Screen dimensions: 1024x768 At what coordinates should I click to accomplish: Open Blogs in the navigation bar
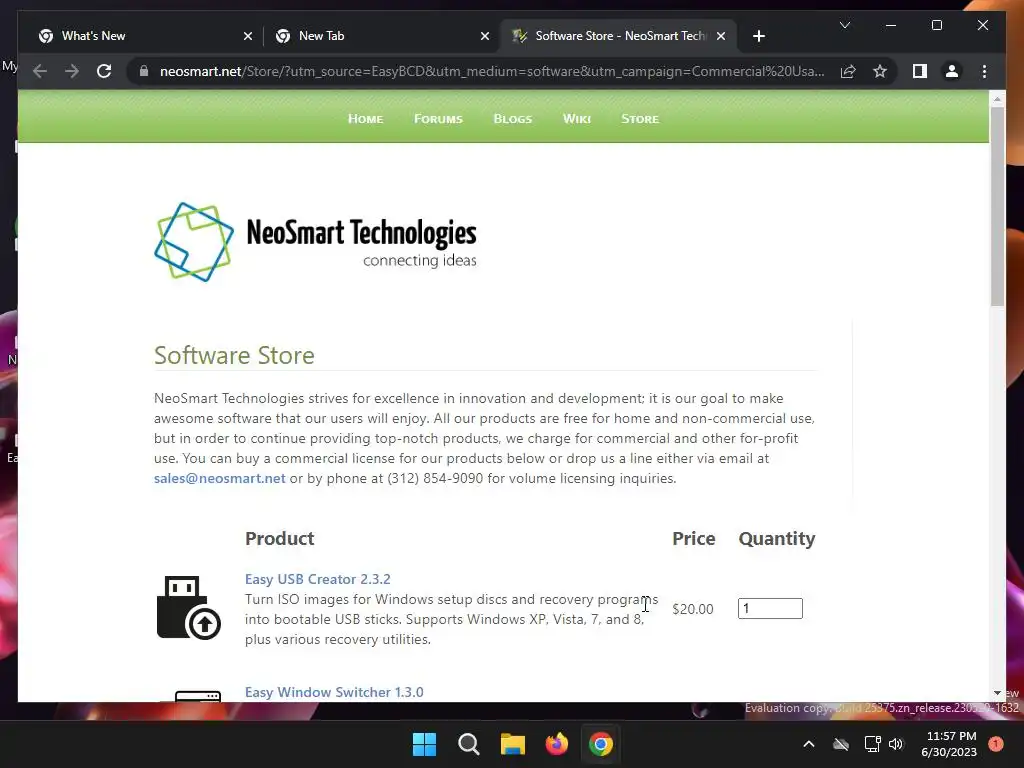pos(513,119)
